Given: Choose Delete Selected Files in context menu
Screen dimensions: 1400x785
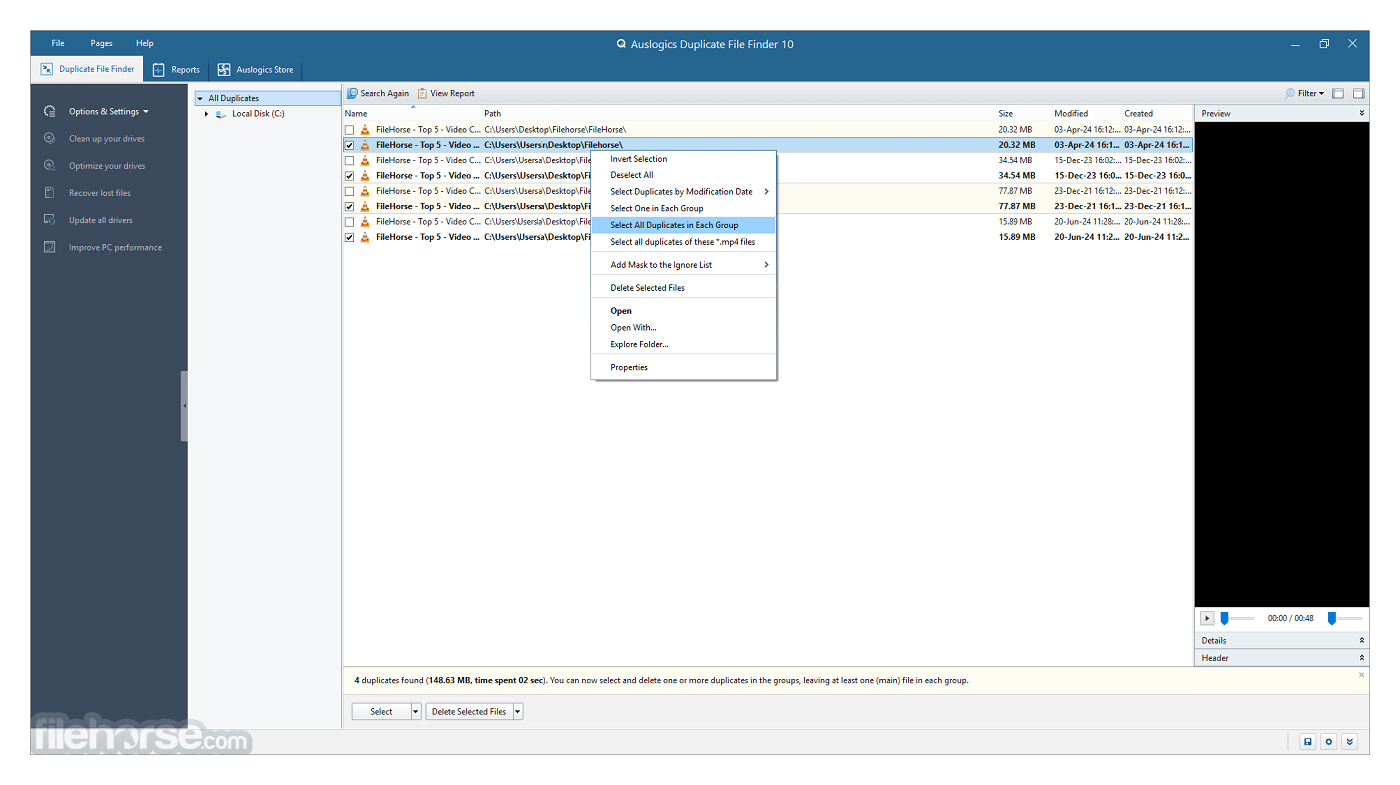Looking at the screenshot, I should 684,288.
